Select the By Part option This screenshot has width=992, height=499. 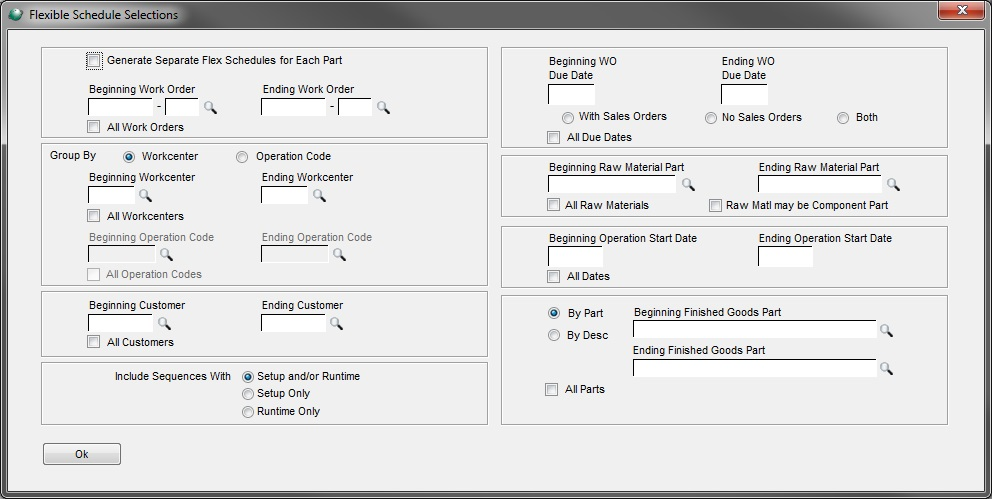click(554, 313)
